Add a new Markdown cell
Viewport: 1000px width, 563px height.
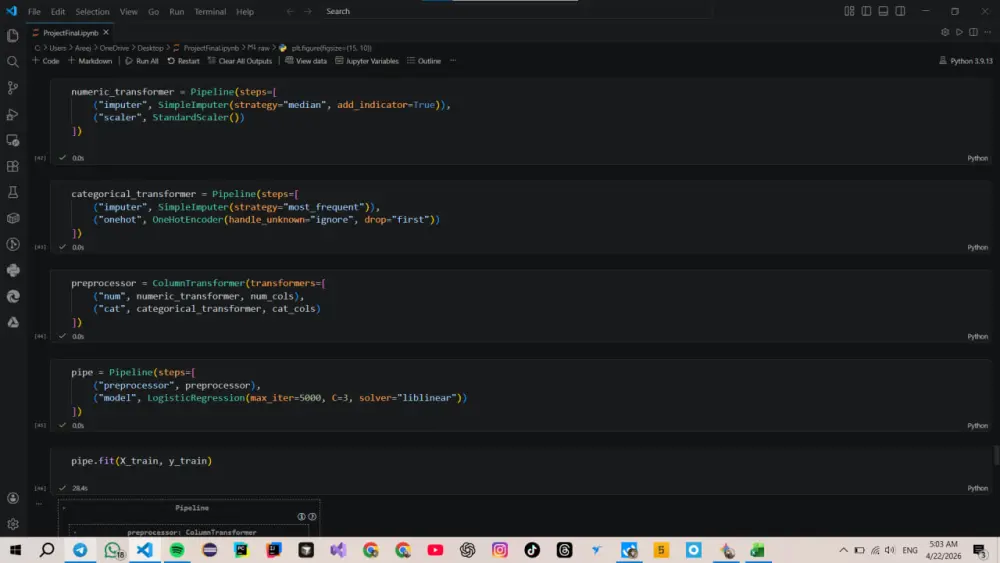pyautogui.click(x=90, y=61)
